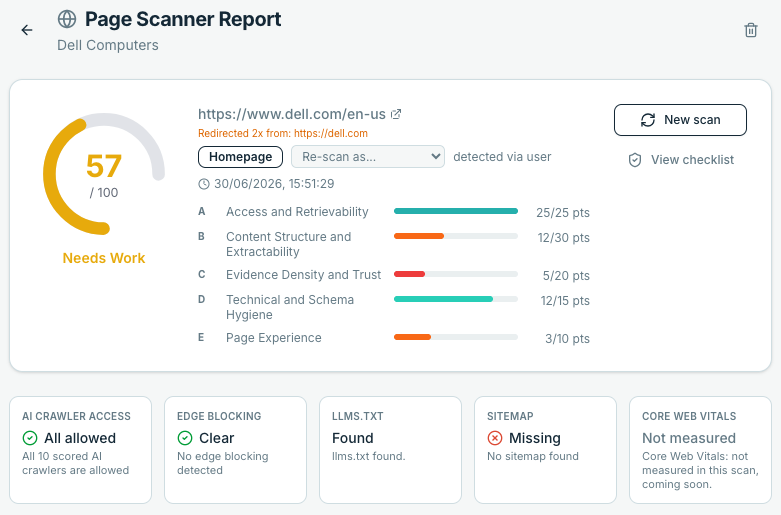Click the 12/30 pts score value
Viewport: 781px width, 515px height.
(563, 238)
